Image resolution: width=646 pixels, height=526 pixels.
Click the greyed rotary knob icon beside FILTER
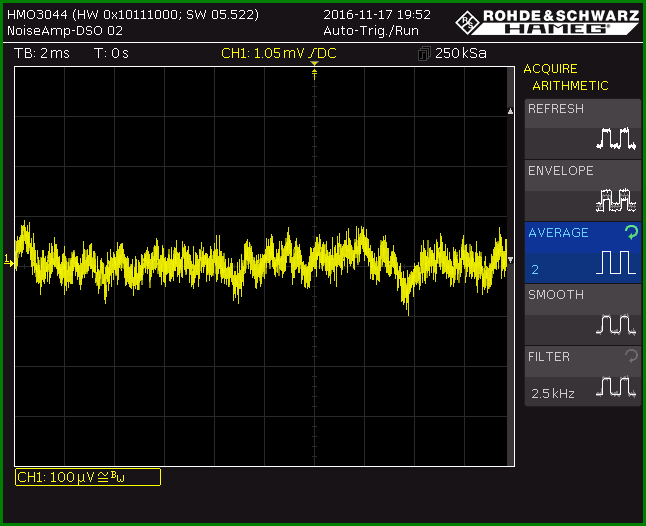pyautogui.click(x=632, y=355)
